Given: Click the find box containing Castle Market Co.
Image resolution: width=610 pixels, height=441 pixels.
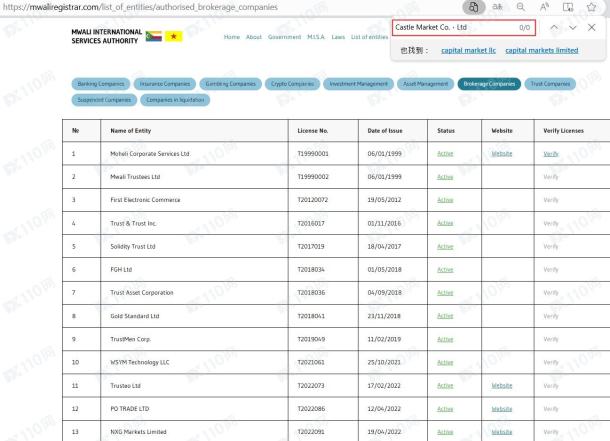Looking at the screenshot, I should click(464, 28).
